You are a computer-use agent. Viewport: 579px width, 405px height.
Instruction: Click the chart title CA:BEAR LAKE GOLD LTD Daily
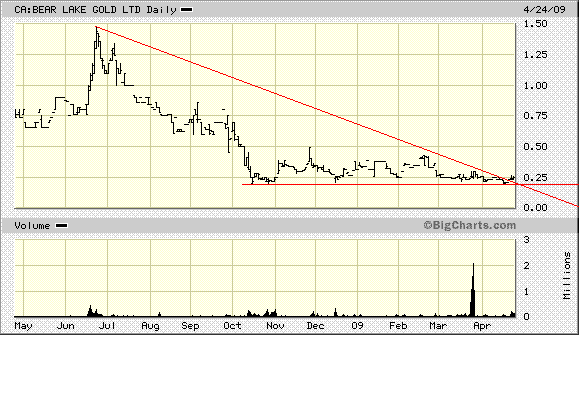(95, 10)
